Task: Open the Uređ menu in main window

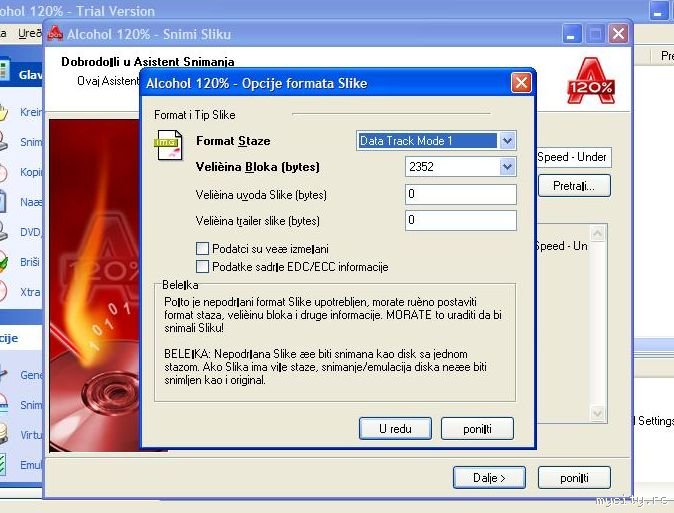Action: pos(30,33)
